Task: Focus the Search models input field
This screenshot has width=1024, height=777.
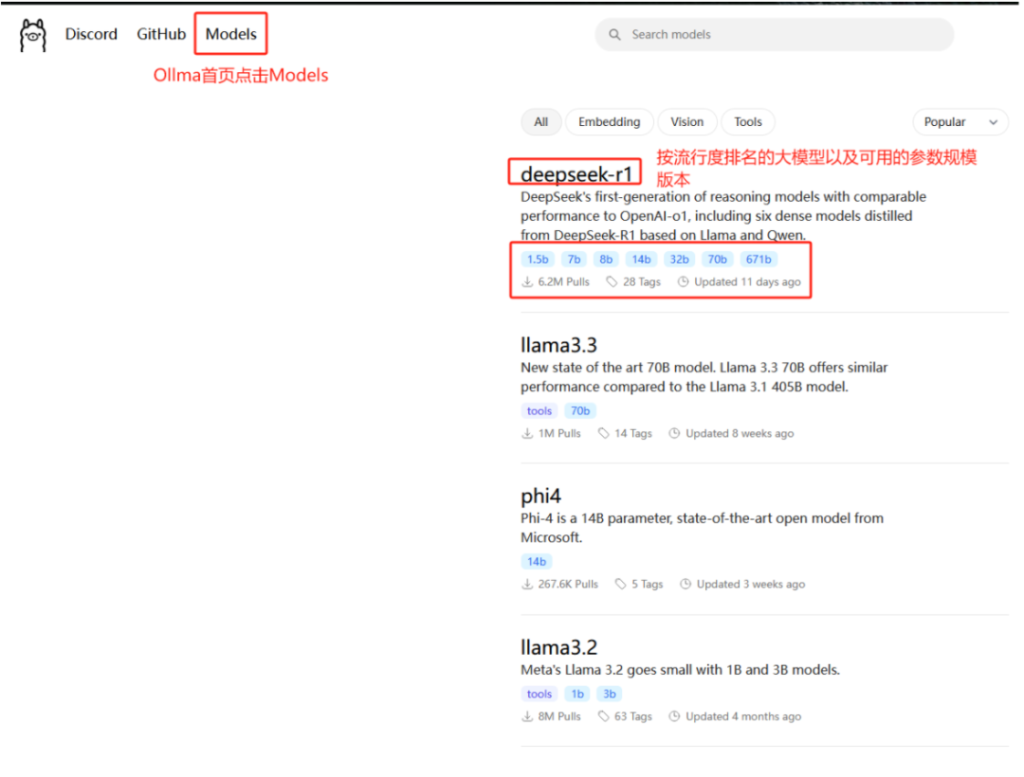Action: coord(774,35)
